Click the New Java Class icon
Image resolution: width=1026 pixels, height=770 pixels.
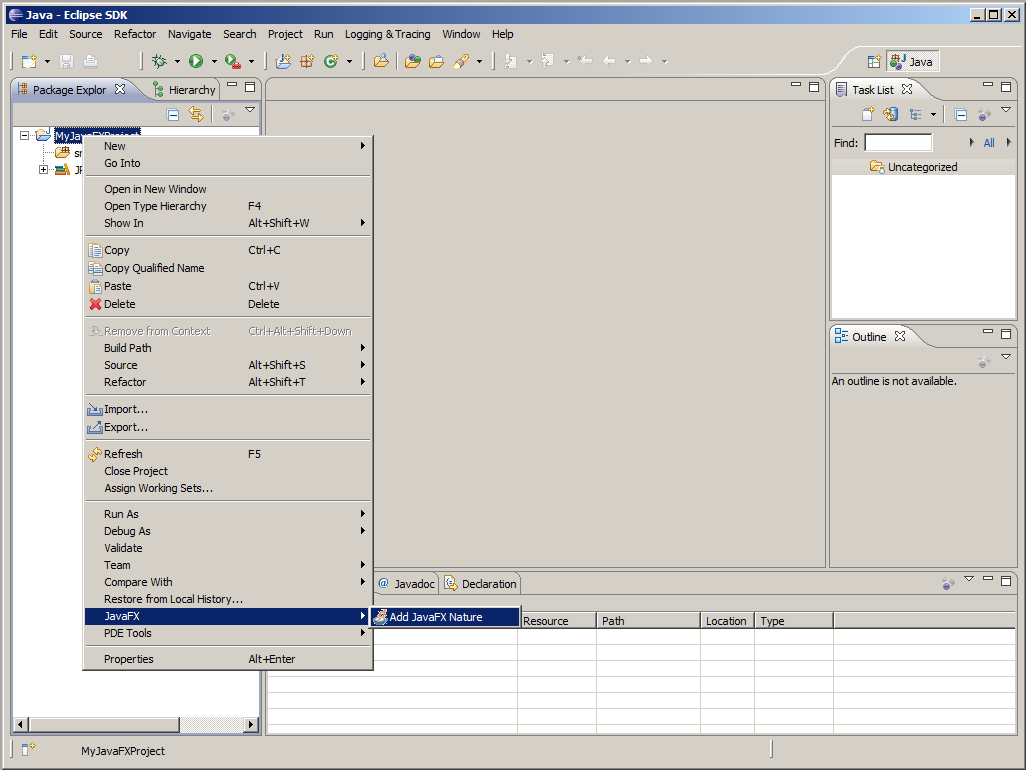332,61
